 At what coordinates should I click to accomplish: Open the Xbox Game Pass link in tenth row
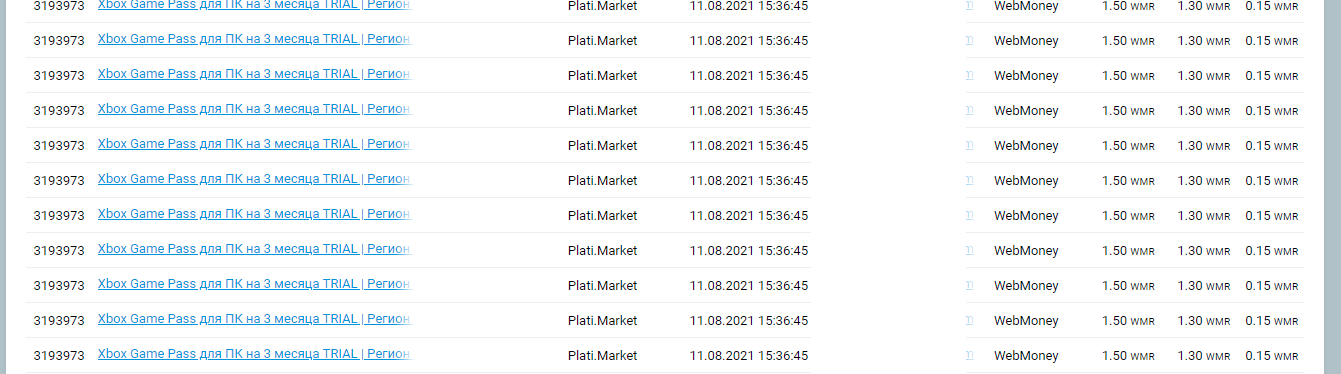(x=254, y=320)
